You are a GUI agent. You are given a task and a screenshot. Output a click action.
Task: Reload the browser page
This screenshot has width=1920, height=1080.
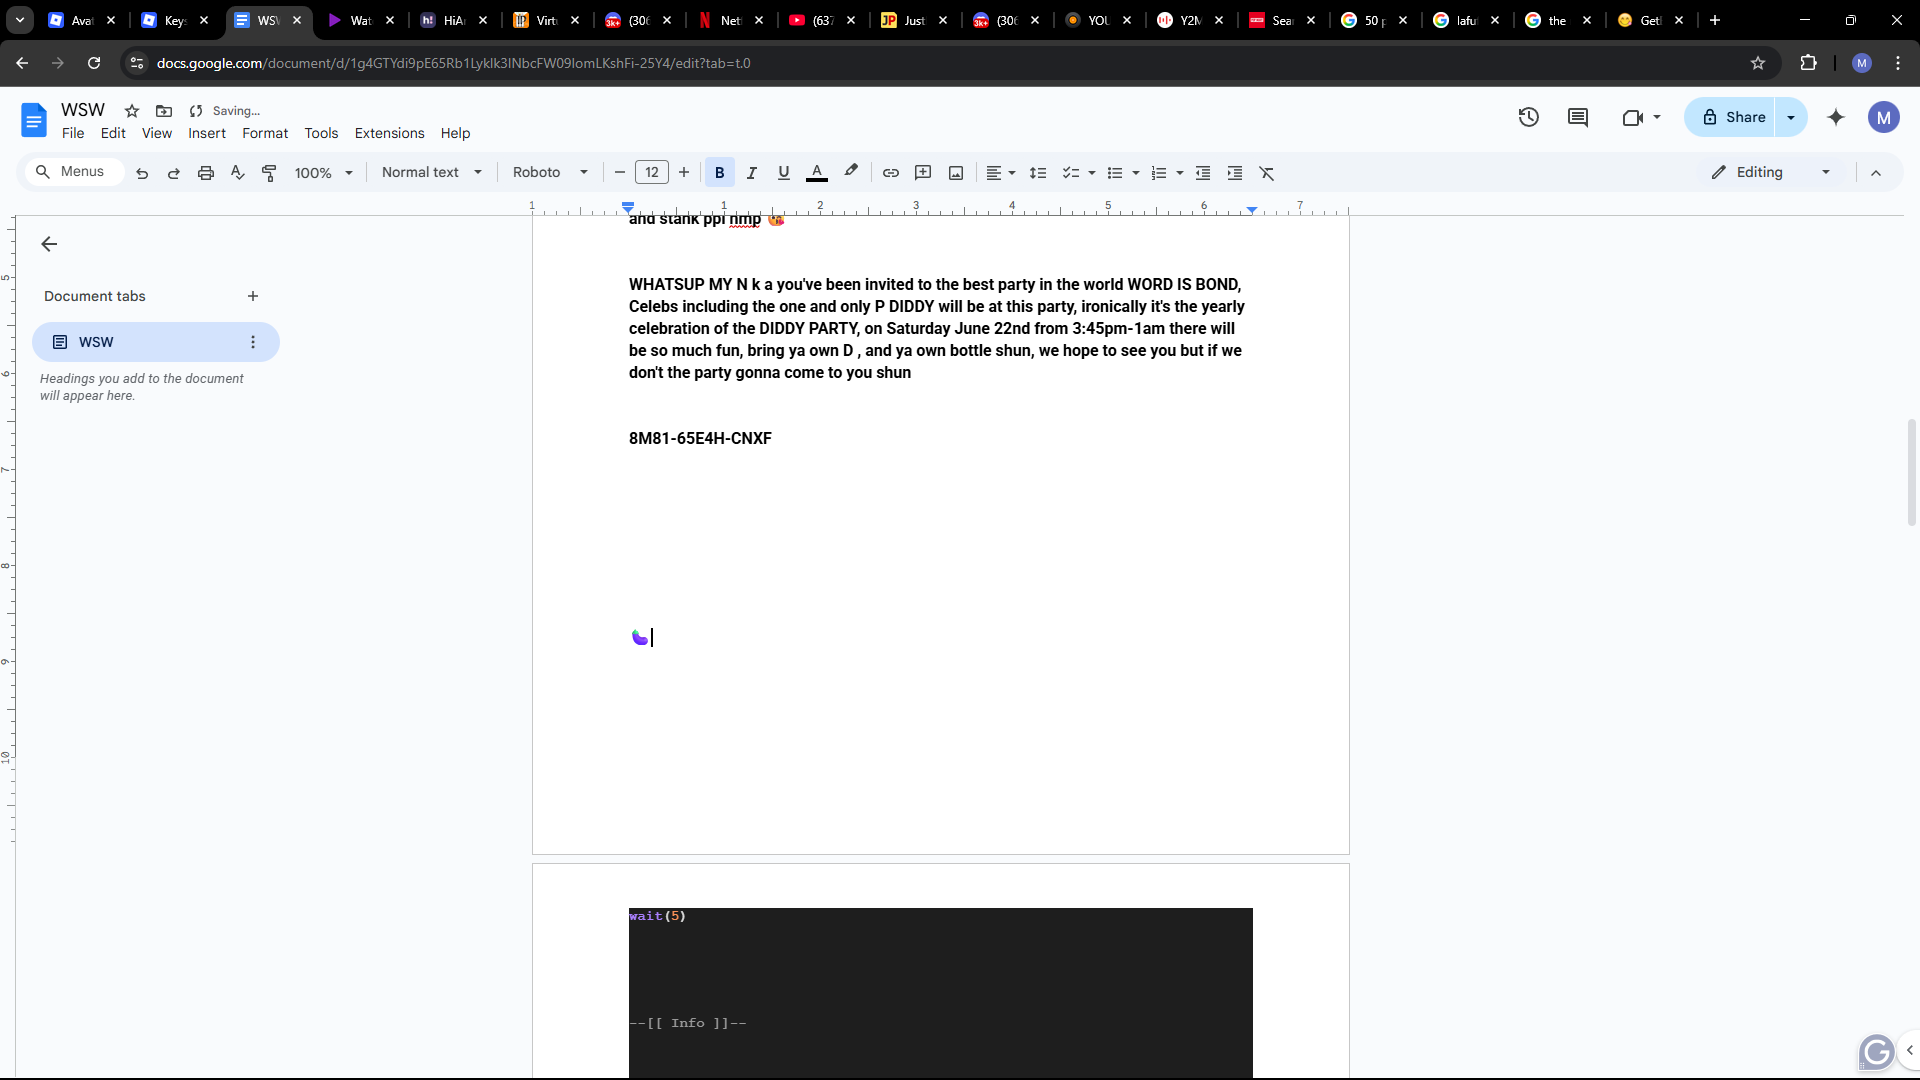click(94, 63)
